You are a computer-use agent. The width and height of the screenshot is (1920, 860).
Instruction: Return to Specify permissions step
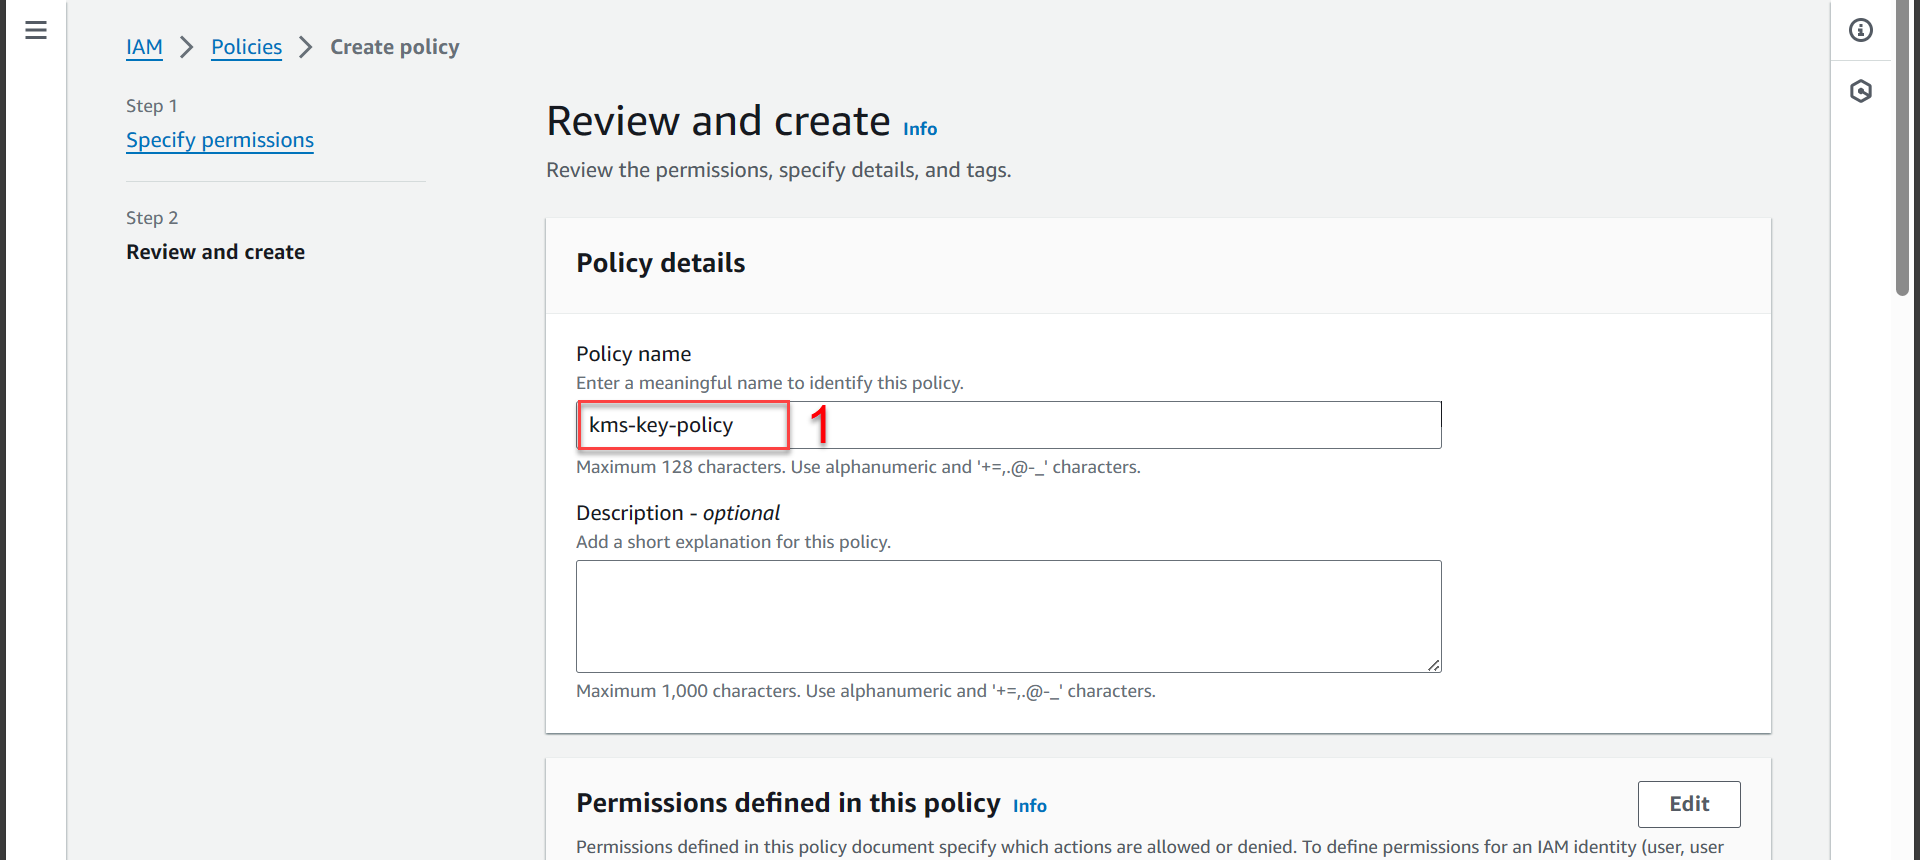(x=220, y=140)
